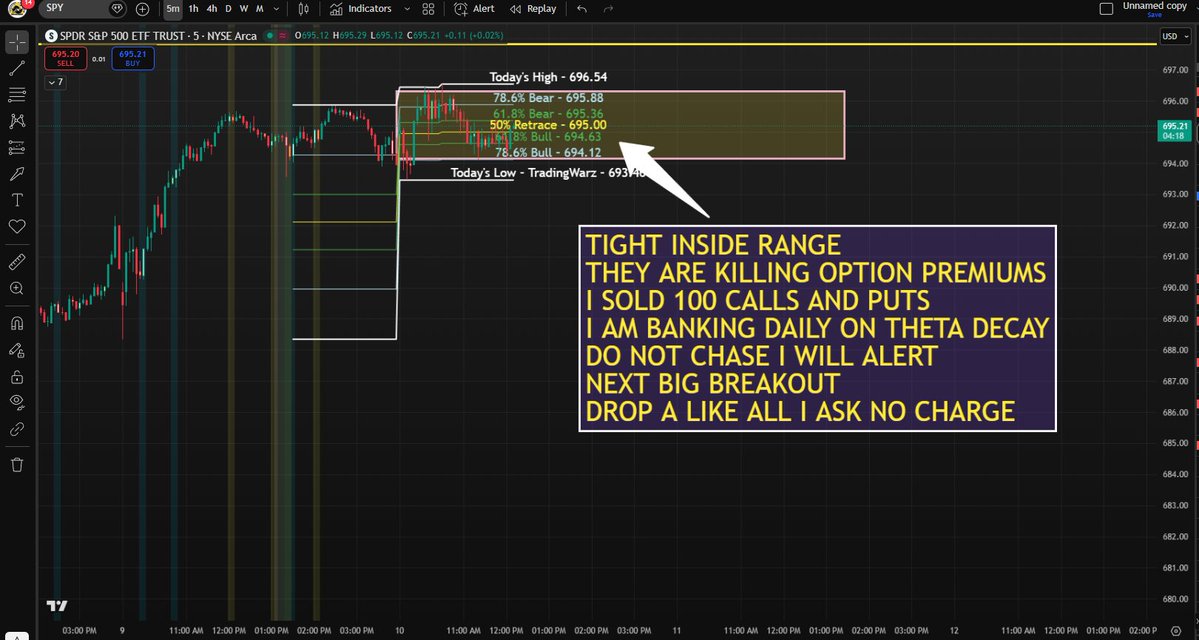
Task: Switch to the D daily timeframe
Action: [228, 9]
